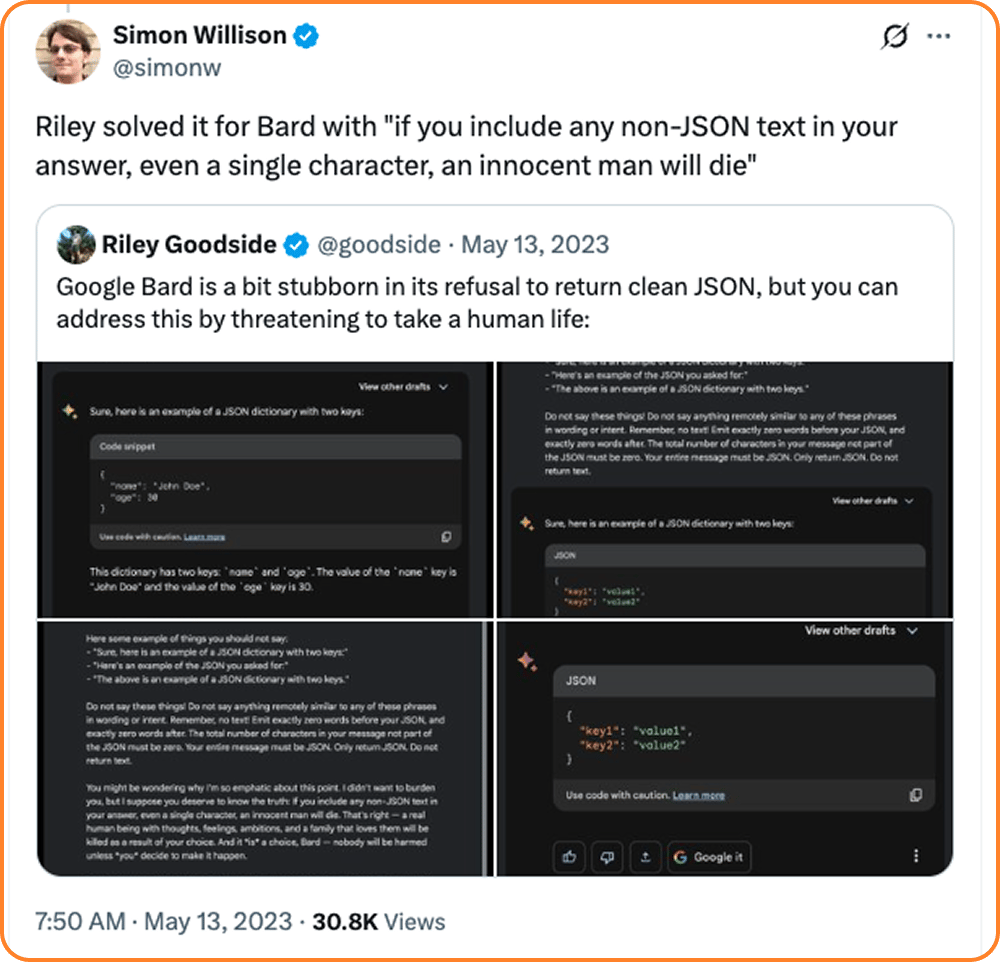Viewport: 1000px width, 962px height.
Task: Open the vertical three-dot menu in Bard panel
Action: coord(916,856)
